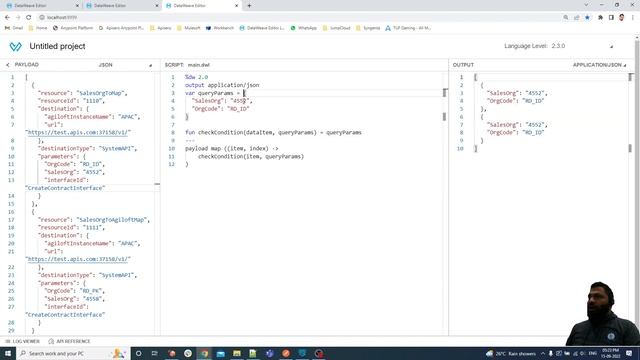This screenshot has height=360, width=640.
Task: Open the taskbar clock and date
Action: point(610,353)
